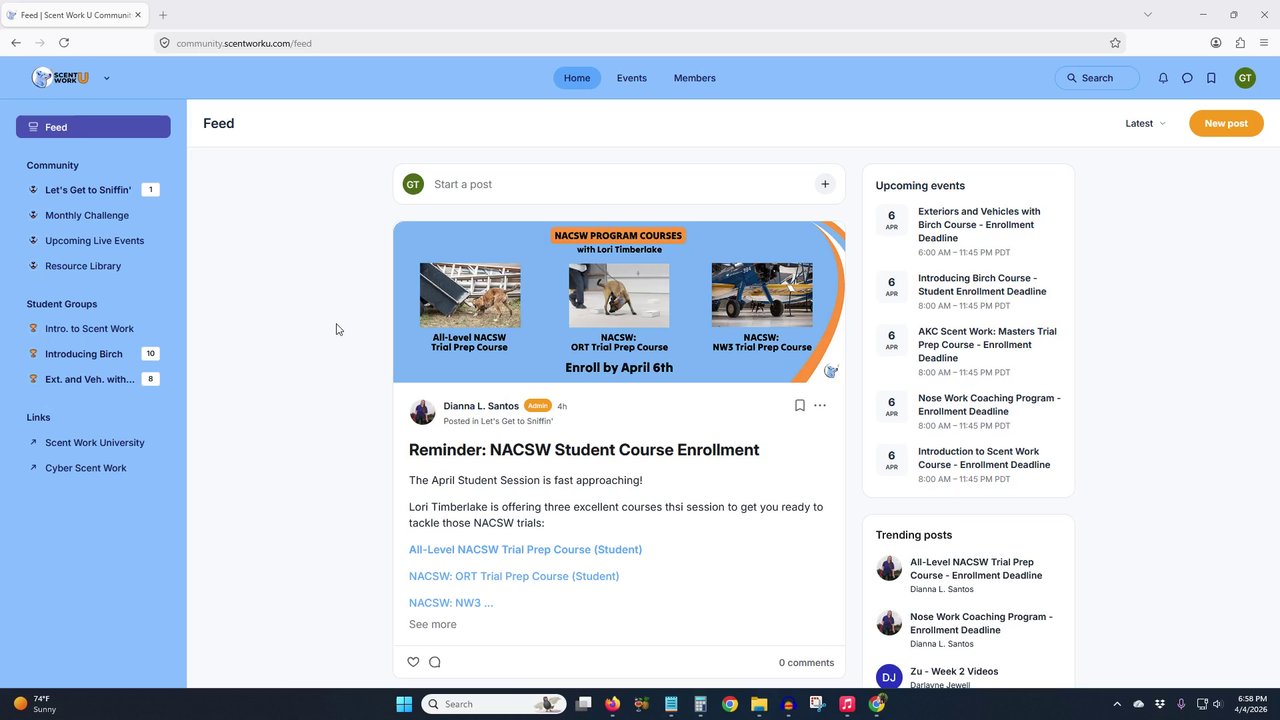The width and height of the screenshot is (1280, 720).
Task: Show hidden system tray icons chevron
Action: (1117, 704)
